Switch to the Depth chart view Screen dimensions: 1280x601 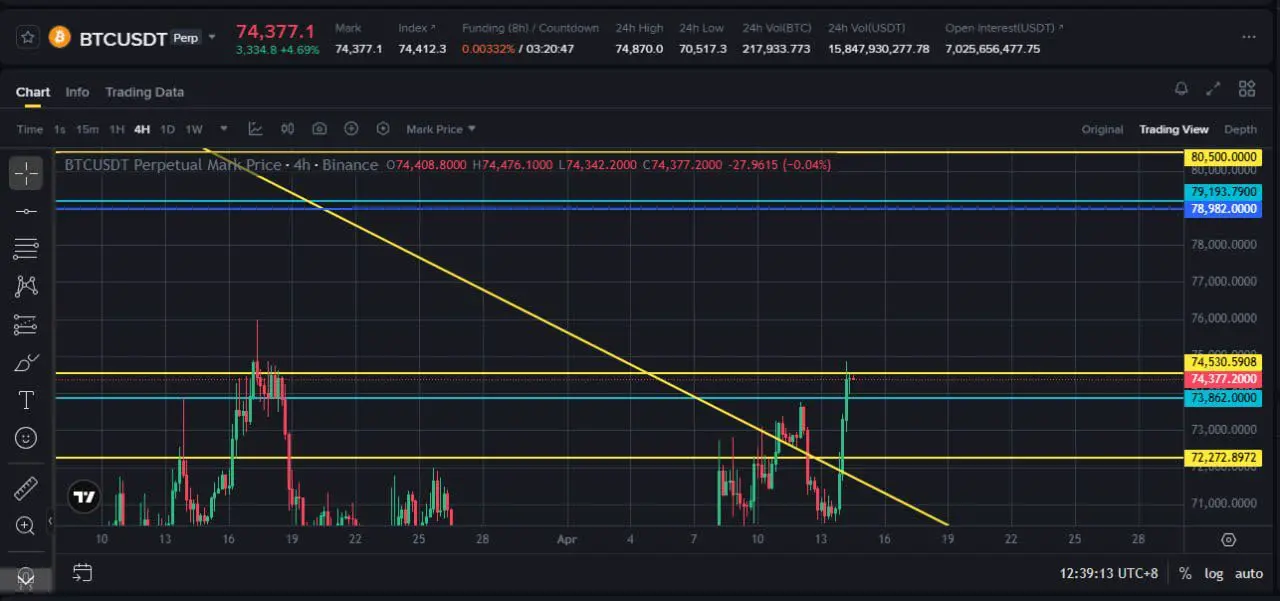click(1240, 129)
